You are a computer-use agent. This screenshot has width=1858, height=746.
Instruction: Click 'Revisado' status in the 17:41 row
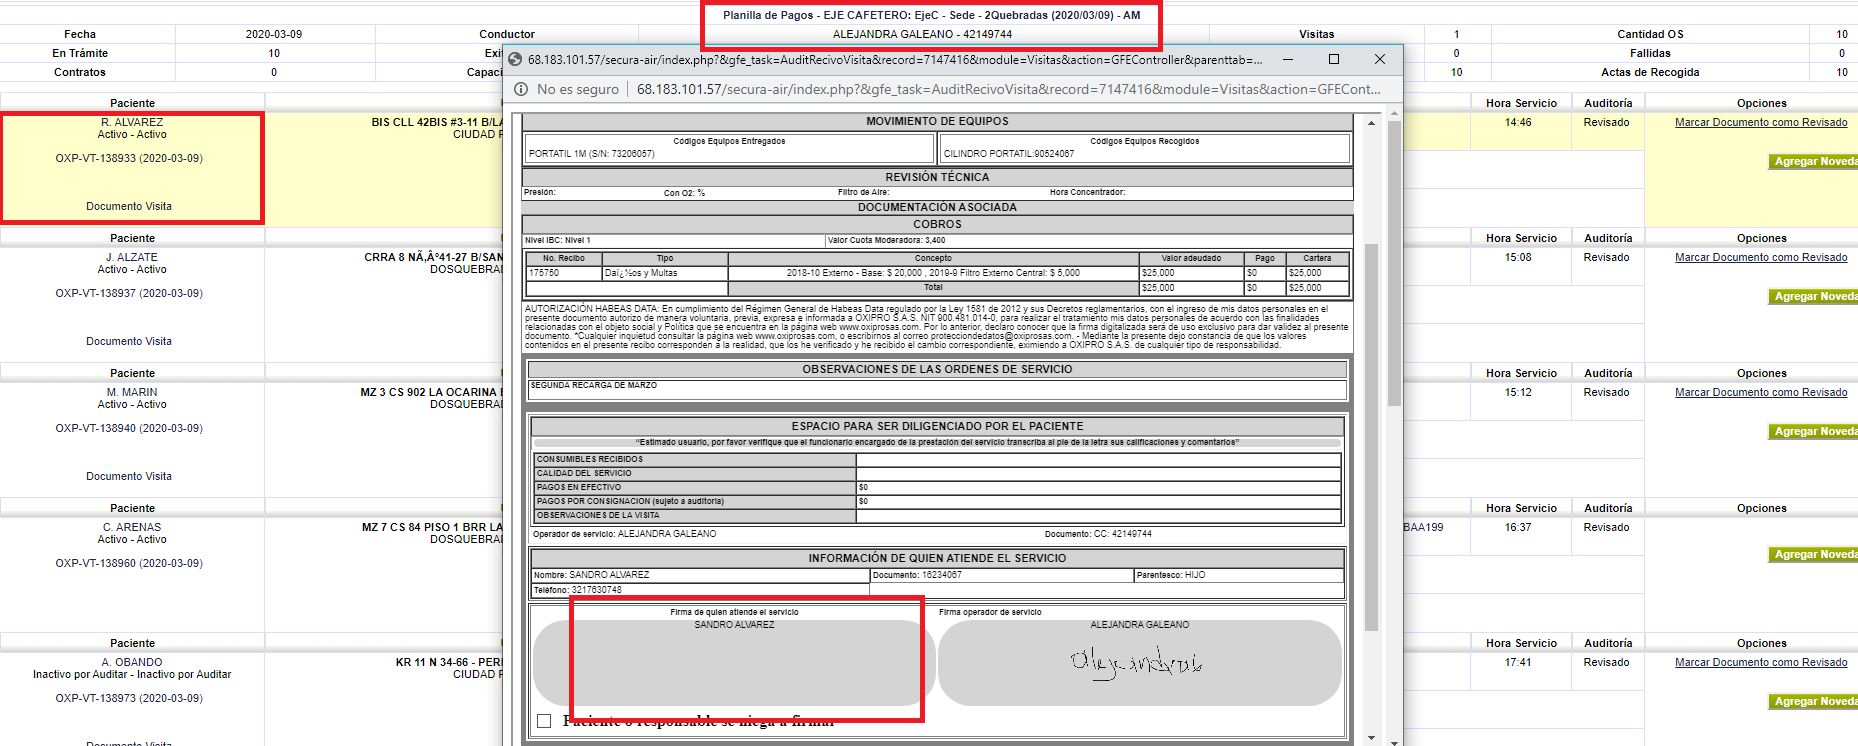point(1606,662)
